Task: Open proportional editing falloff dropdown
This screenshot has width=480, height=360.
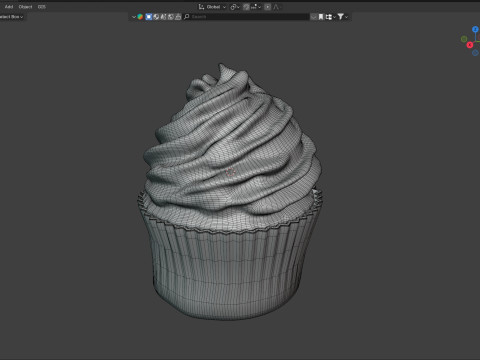Action: (x=276, y=7)
